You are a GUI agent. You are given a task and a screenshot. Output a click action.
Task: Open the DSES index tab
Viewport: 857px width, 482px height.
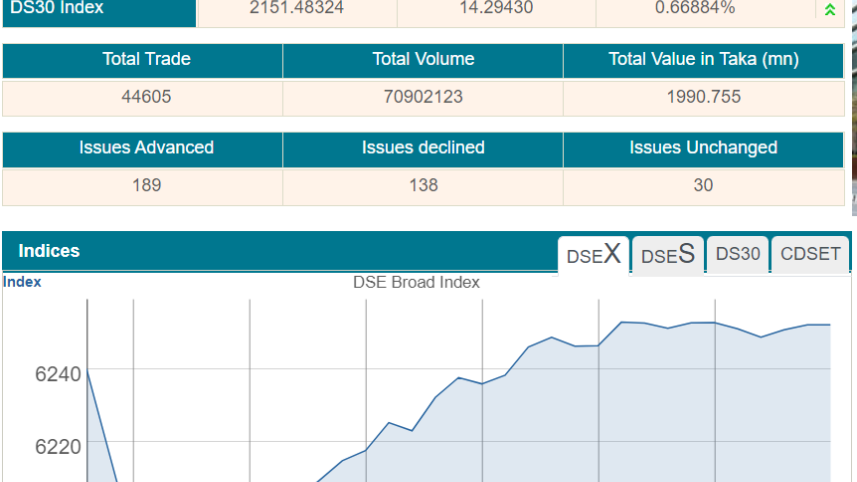(668, 255)
